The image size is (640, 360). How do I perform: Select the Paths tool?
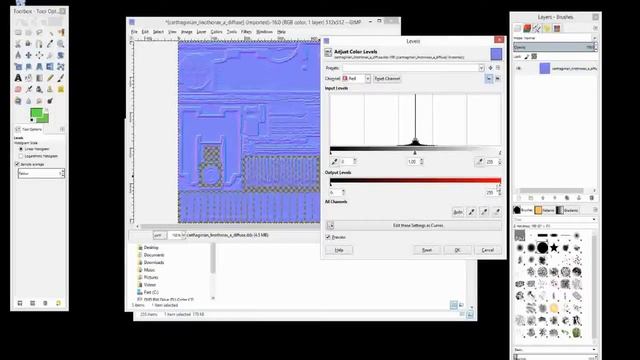(x=40, y=44)
